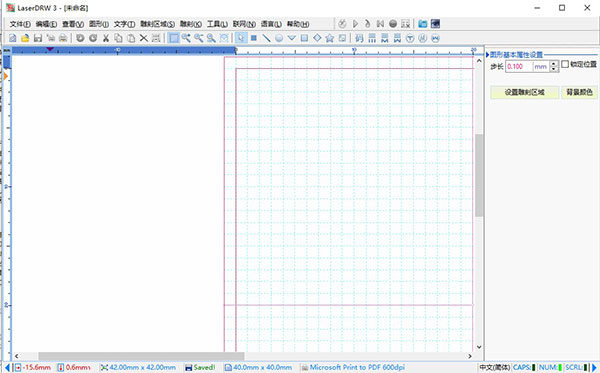600x373 pixels.
Task: Click the play triangle engraving icon
Action: pyautogui.click(x=355, y=24)
